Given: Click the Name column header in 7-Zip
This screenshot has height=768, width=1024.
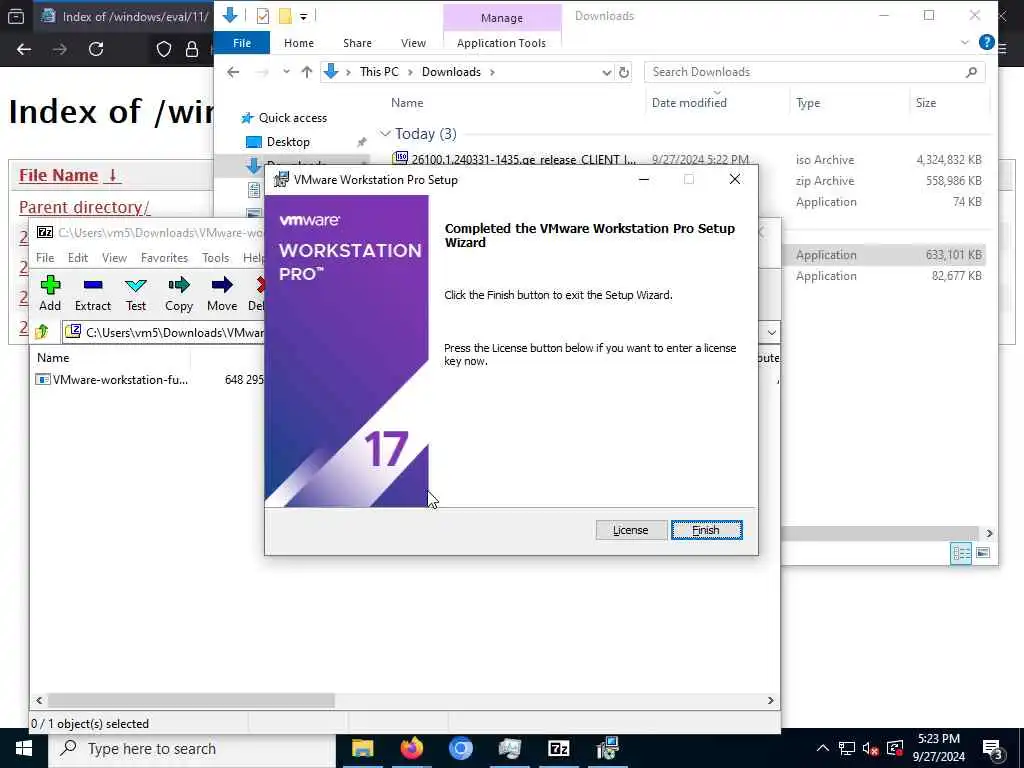Looking at the screenshot, I should (x=53, y=357).
